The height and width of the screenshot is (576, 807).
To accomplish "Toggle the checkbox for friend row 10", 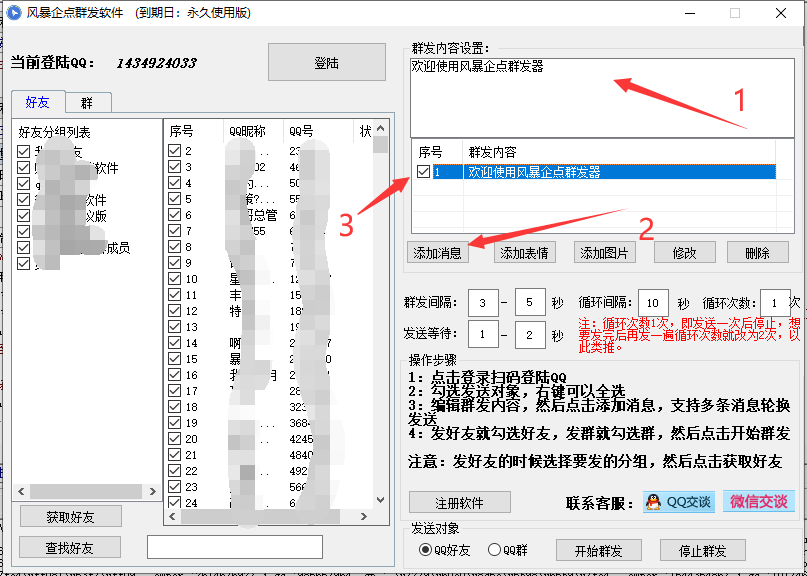I will click(174, 279).
